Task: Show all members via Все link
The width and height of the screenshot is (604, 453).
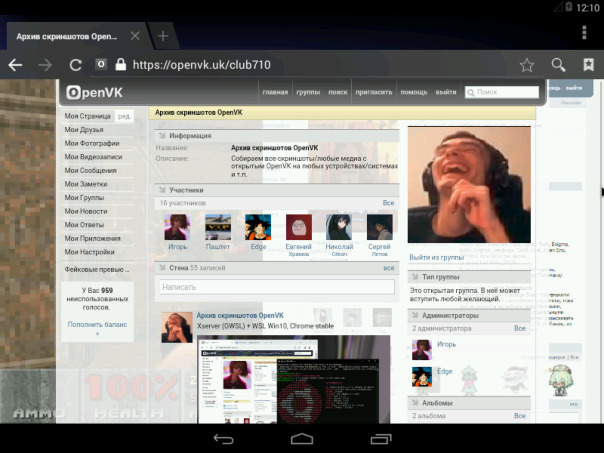Action: (x=388, y=203)
